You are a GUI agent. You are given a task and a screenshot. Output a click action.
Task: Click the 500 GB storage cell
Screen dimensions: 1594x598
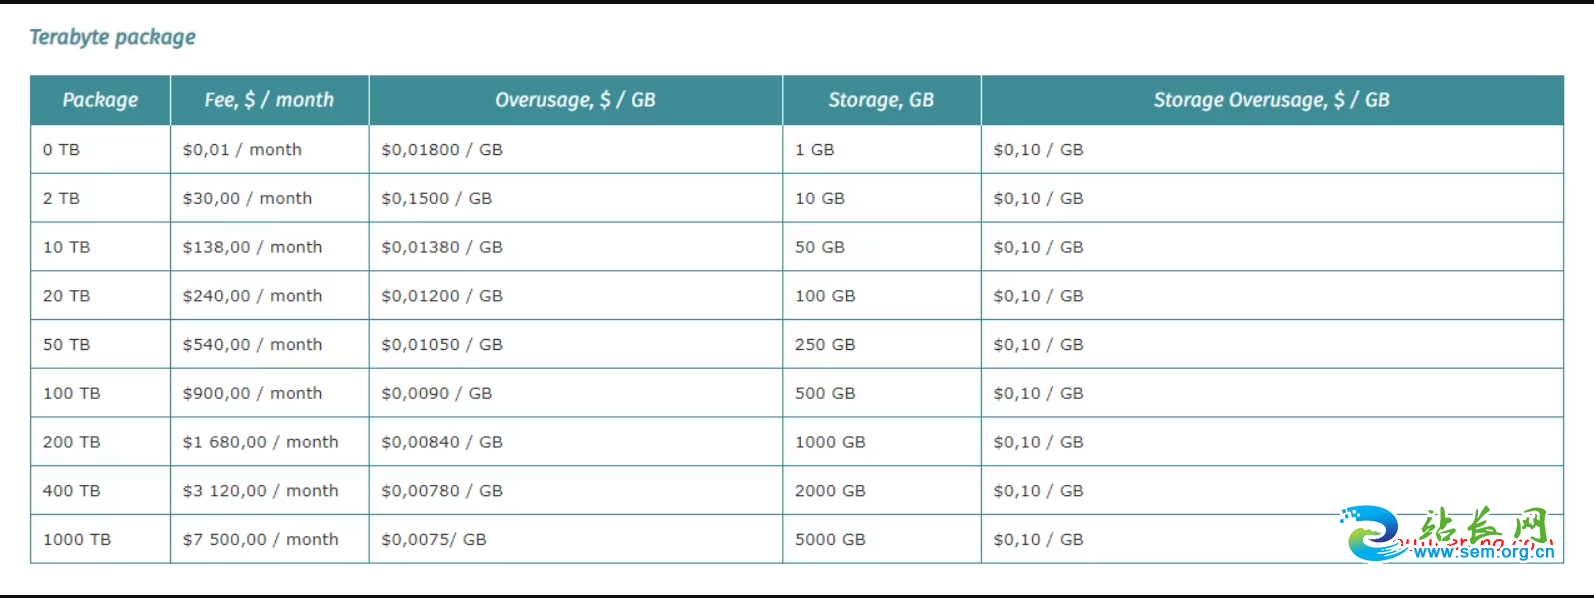coord(881,393)
